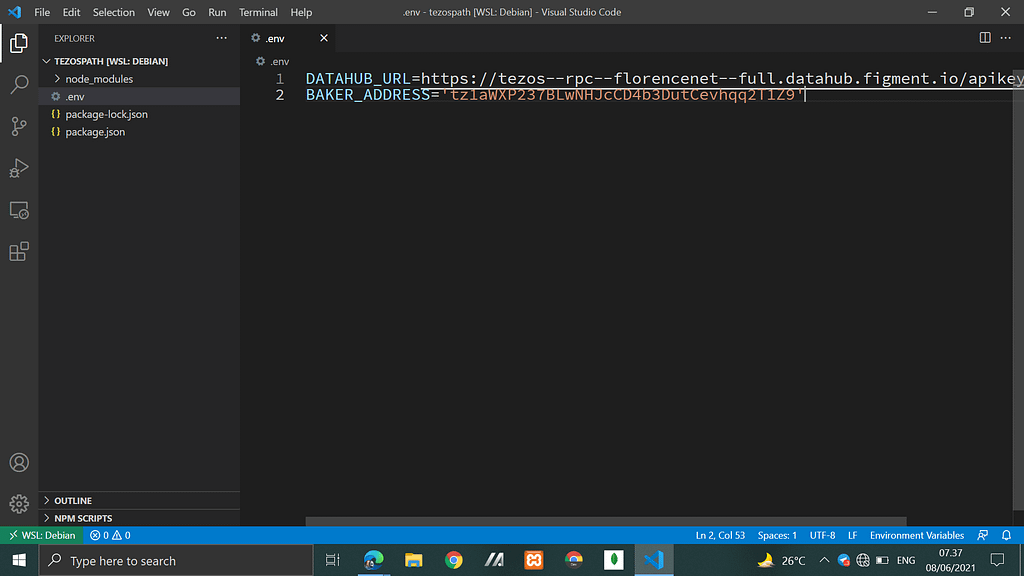Change encoding via UTF-8
1024x576 pixels.
pos(822,535)
